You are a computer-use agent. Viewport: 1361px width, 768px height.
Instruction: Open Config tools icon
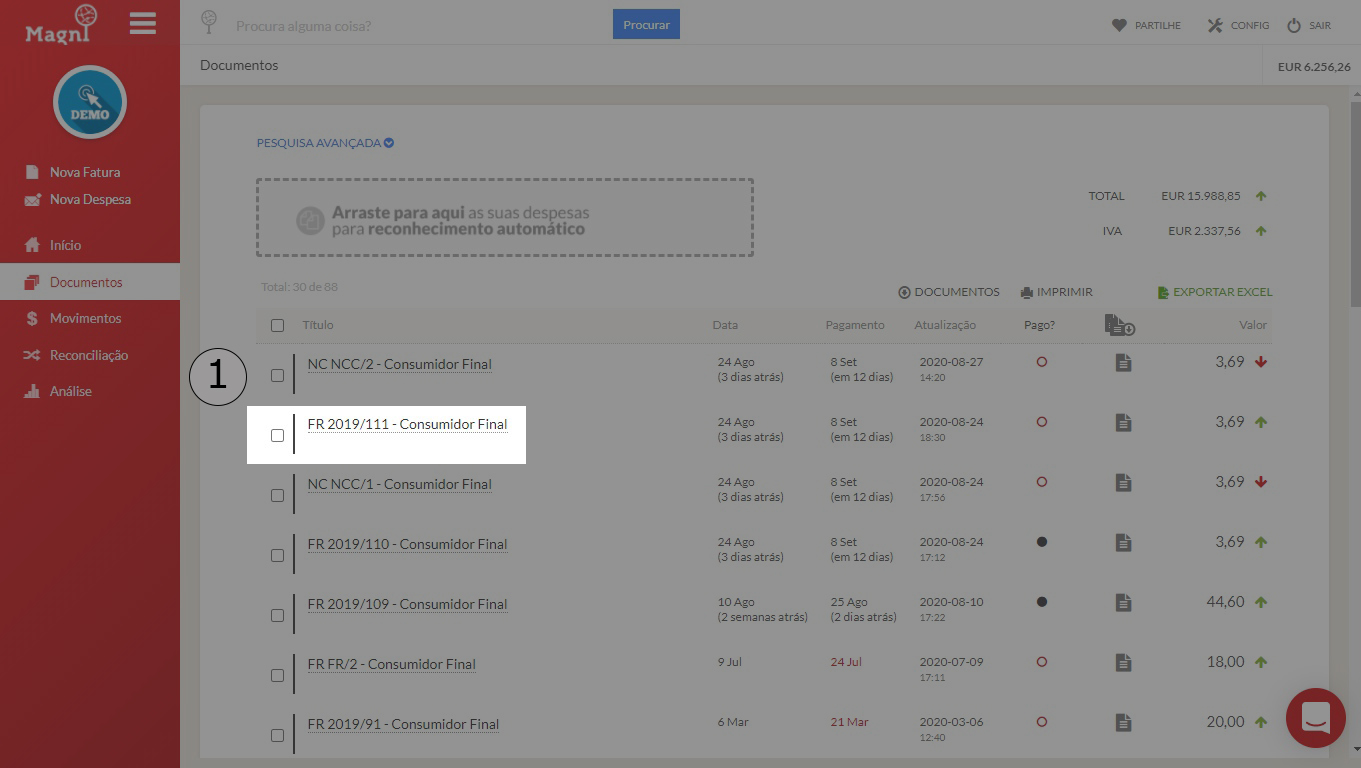pos(1215,25)
